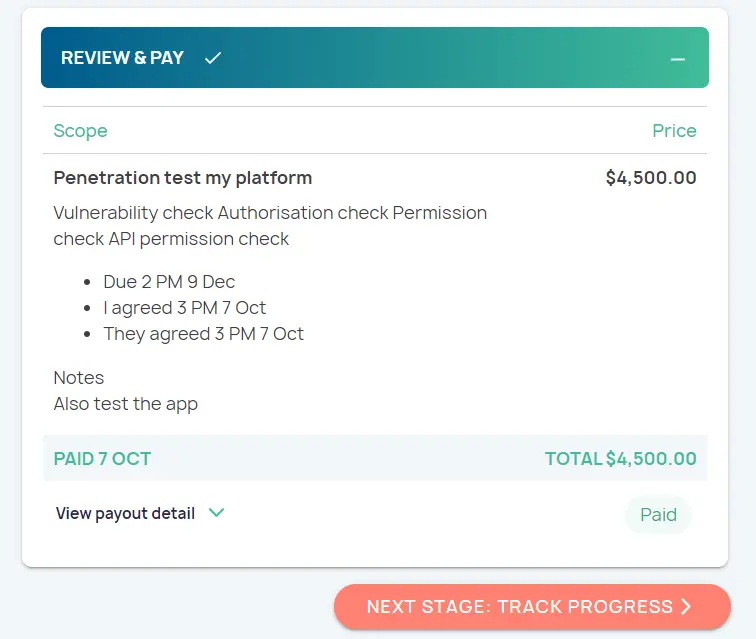Image resolution: width=756 pixels, height=639 pixels.
Task: Select the 'Penetration test my platform' title
Action: pyautogui.click(x=182, y=178)
